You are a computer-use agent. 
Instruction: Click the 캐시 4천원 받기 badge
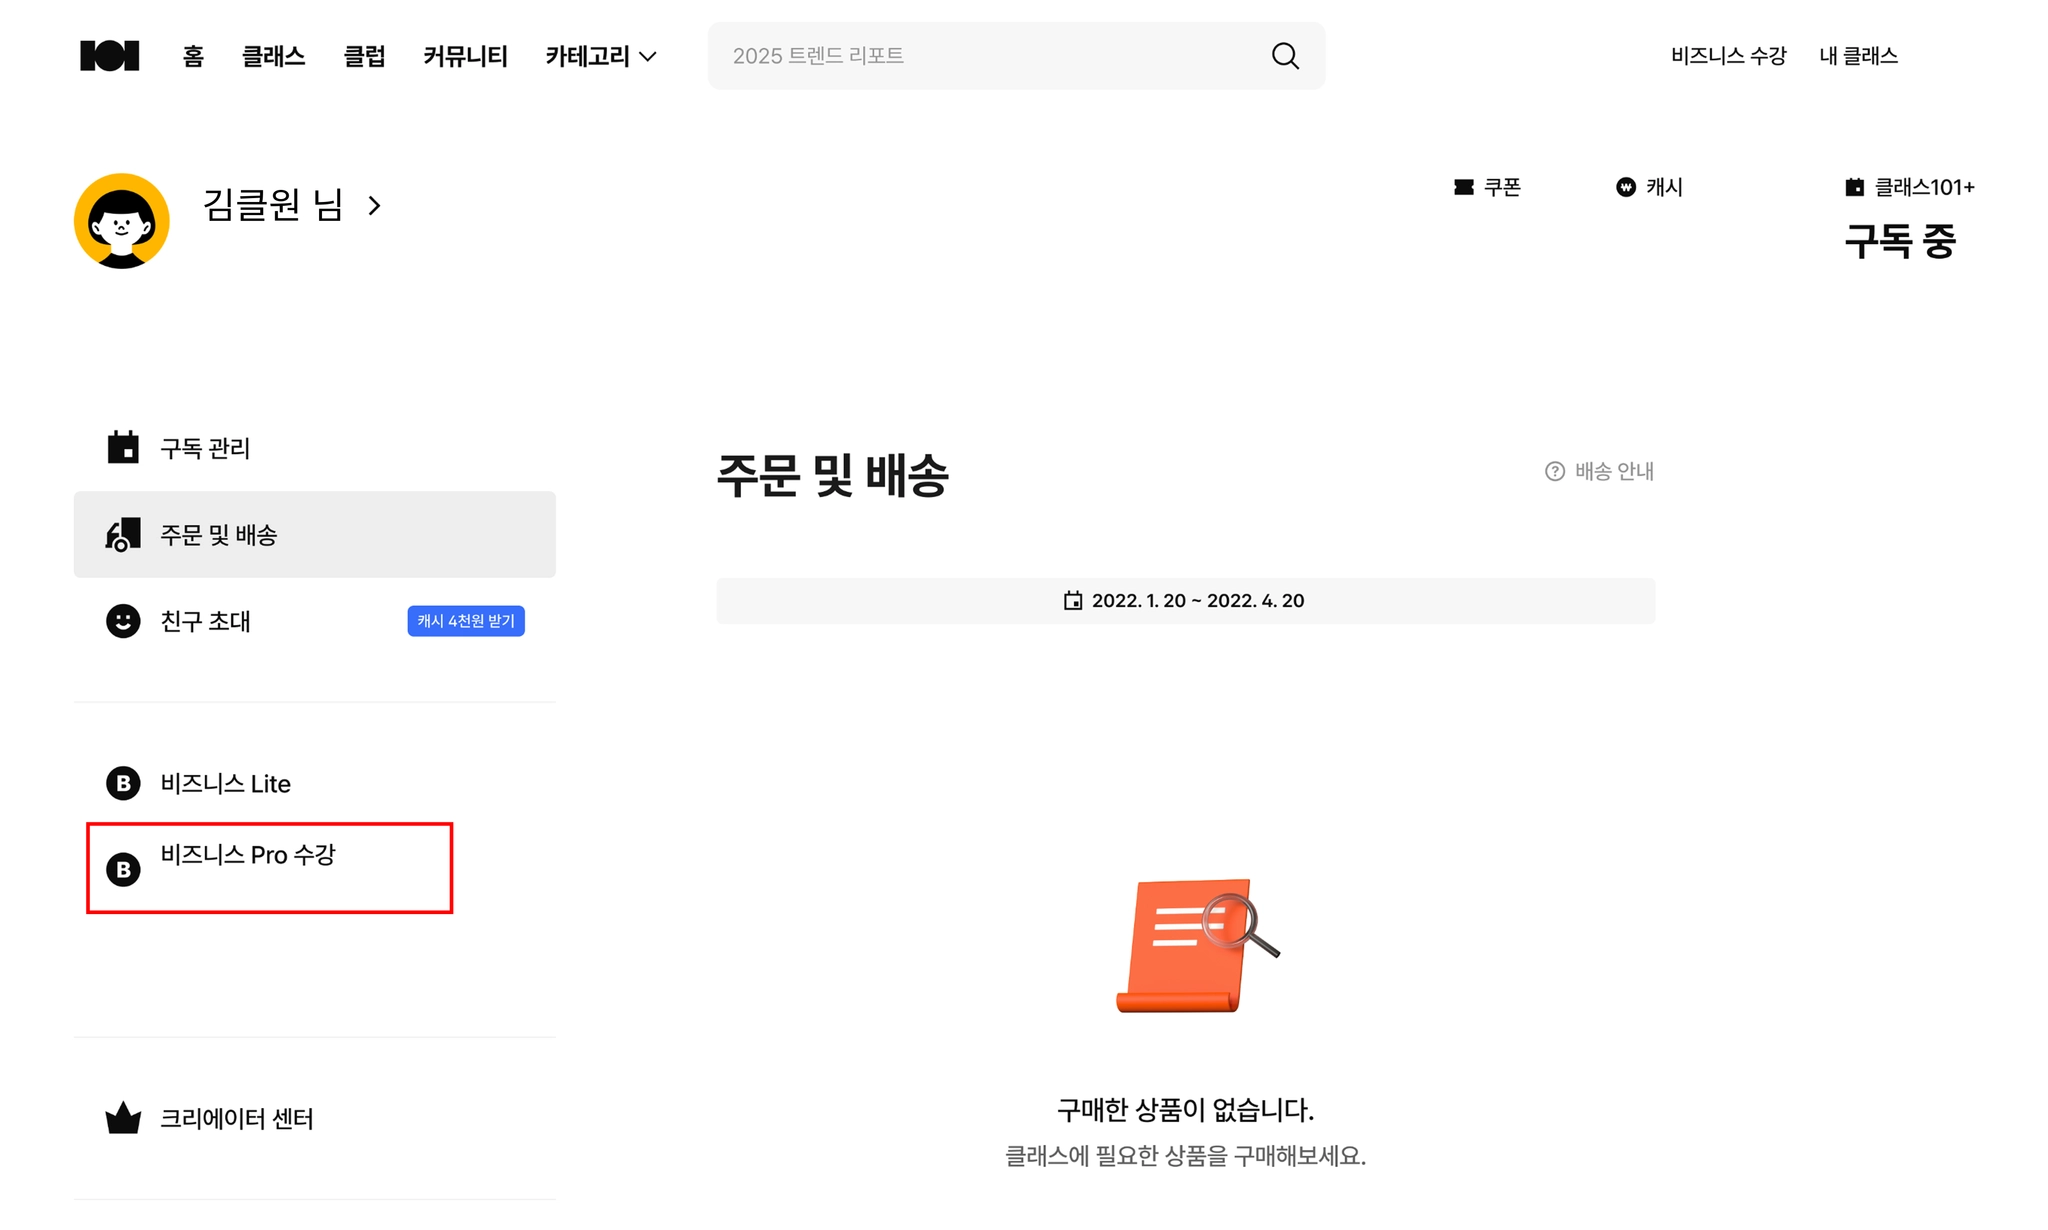point(466,621)
